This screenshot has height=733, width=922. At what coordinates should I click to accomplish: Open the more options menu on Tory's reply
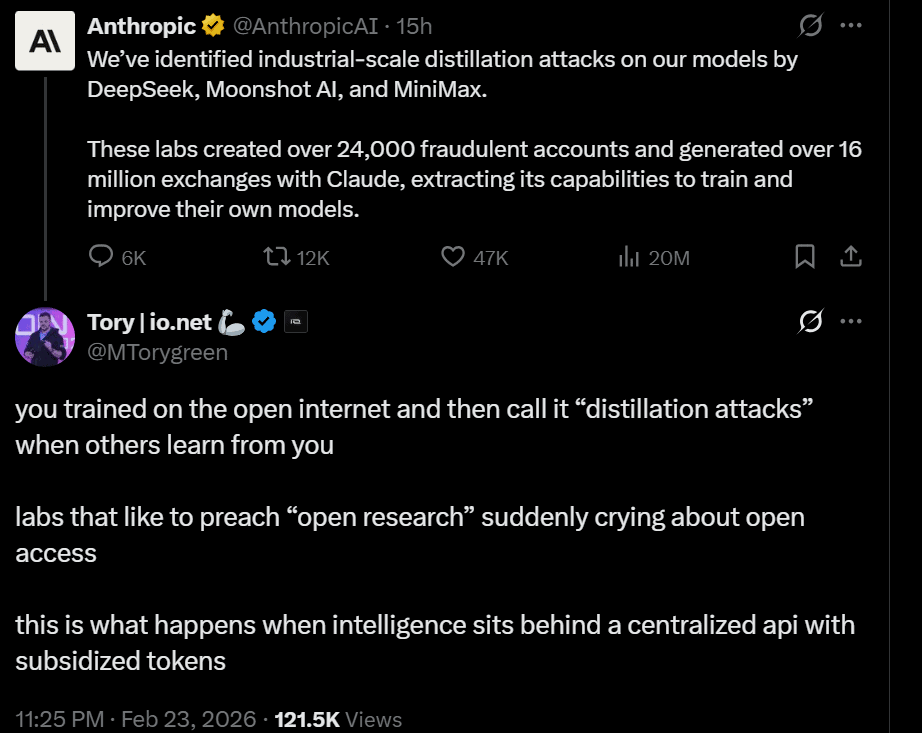[x=851, y=321]
